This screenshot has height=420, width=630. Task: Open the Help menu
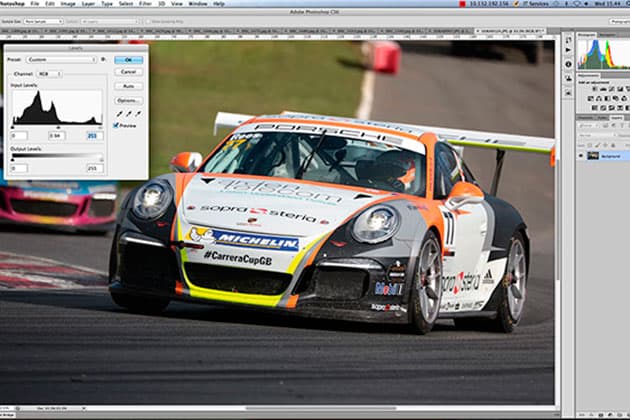pyautogui.click(x=219, y=4)
